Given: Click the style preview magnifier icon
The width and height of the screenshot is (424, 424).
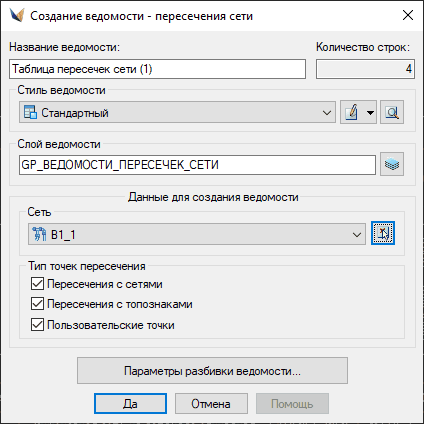Looking at the screenshot, I should 392,112.
